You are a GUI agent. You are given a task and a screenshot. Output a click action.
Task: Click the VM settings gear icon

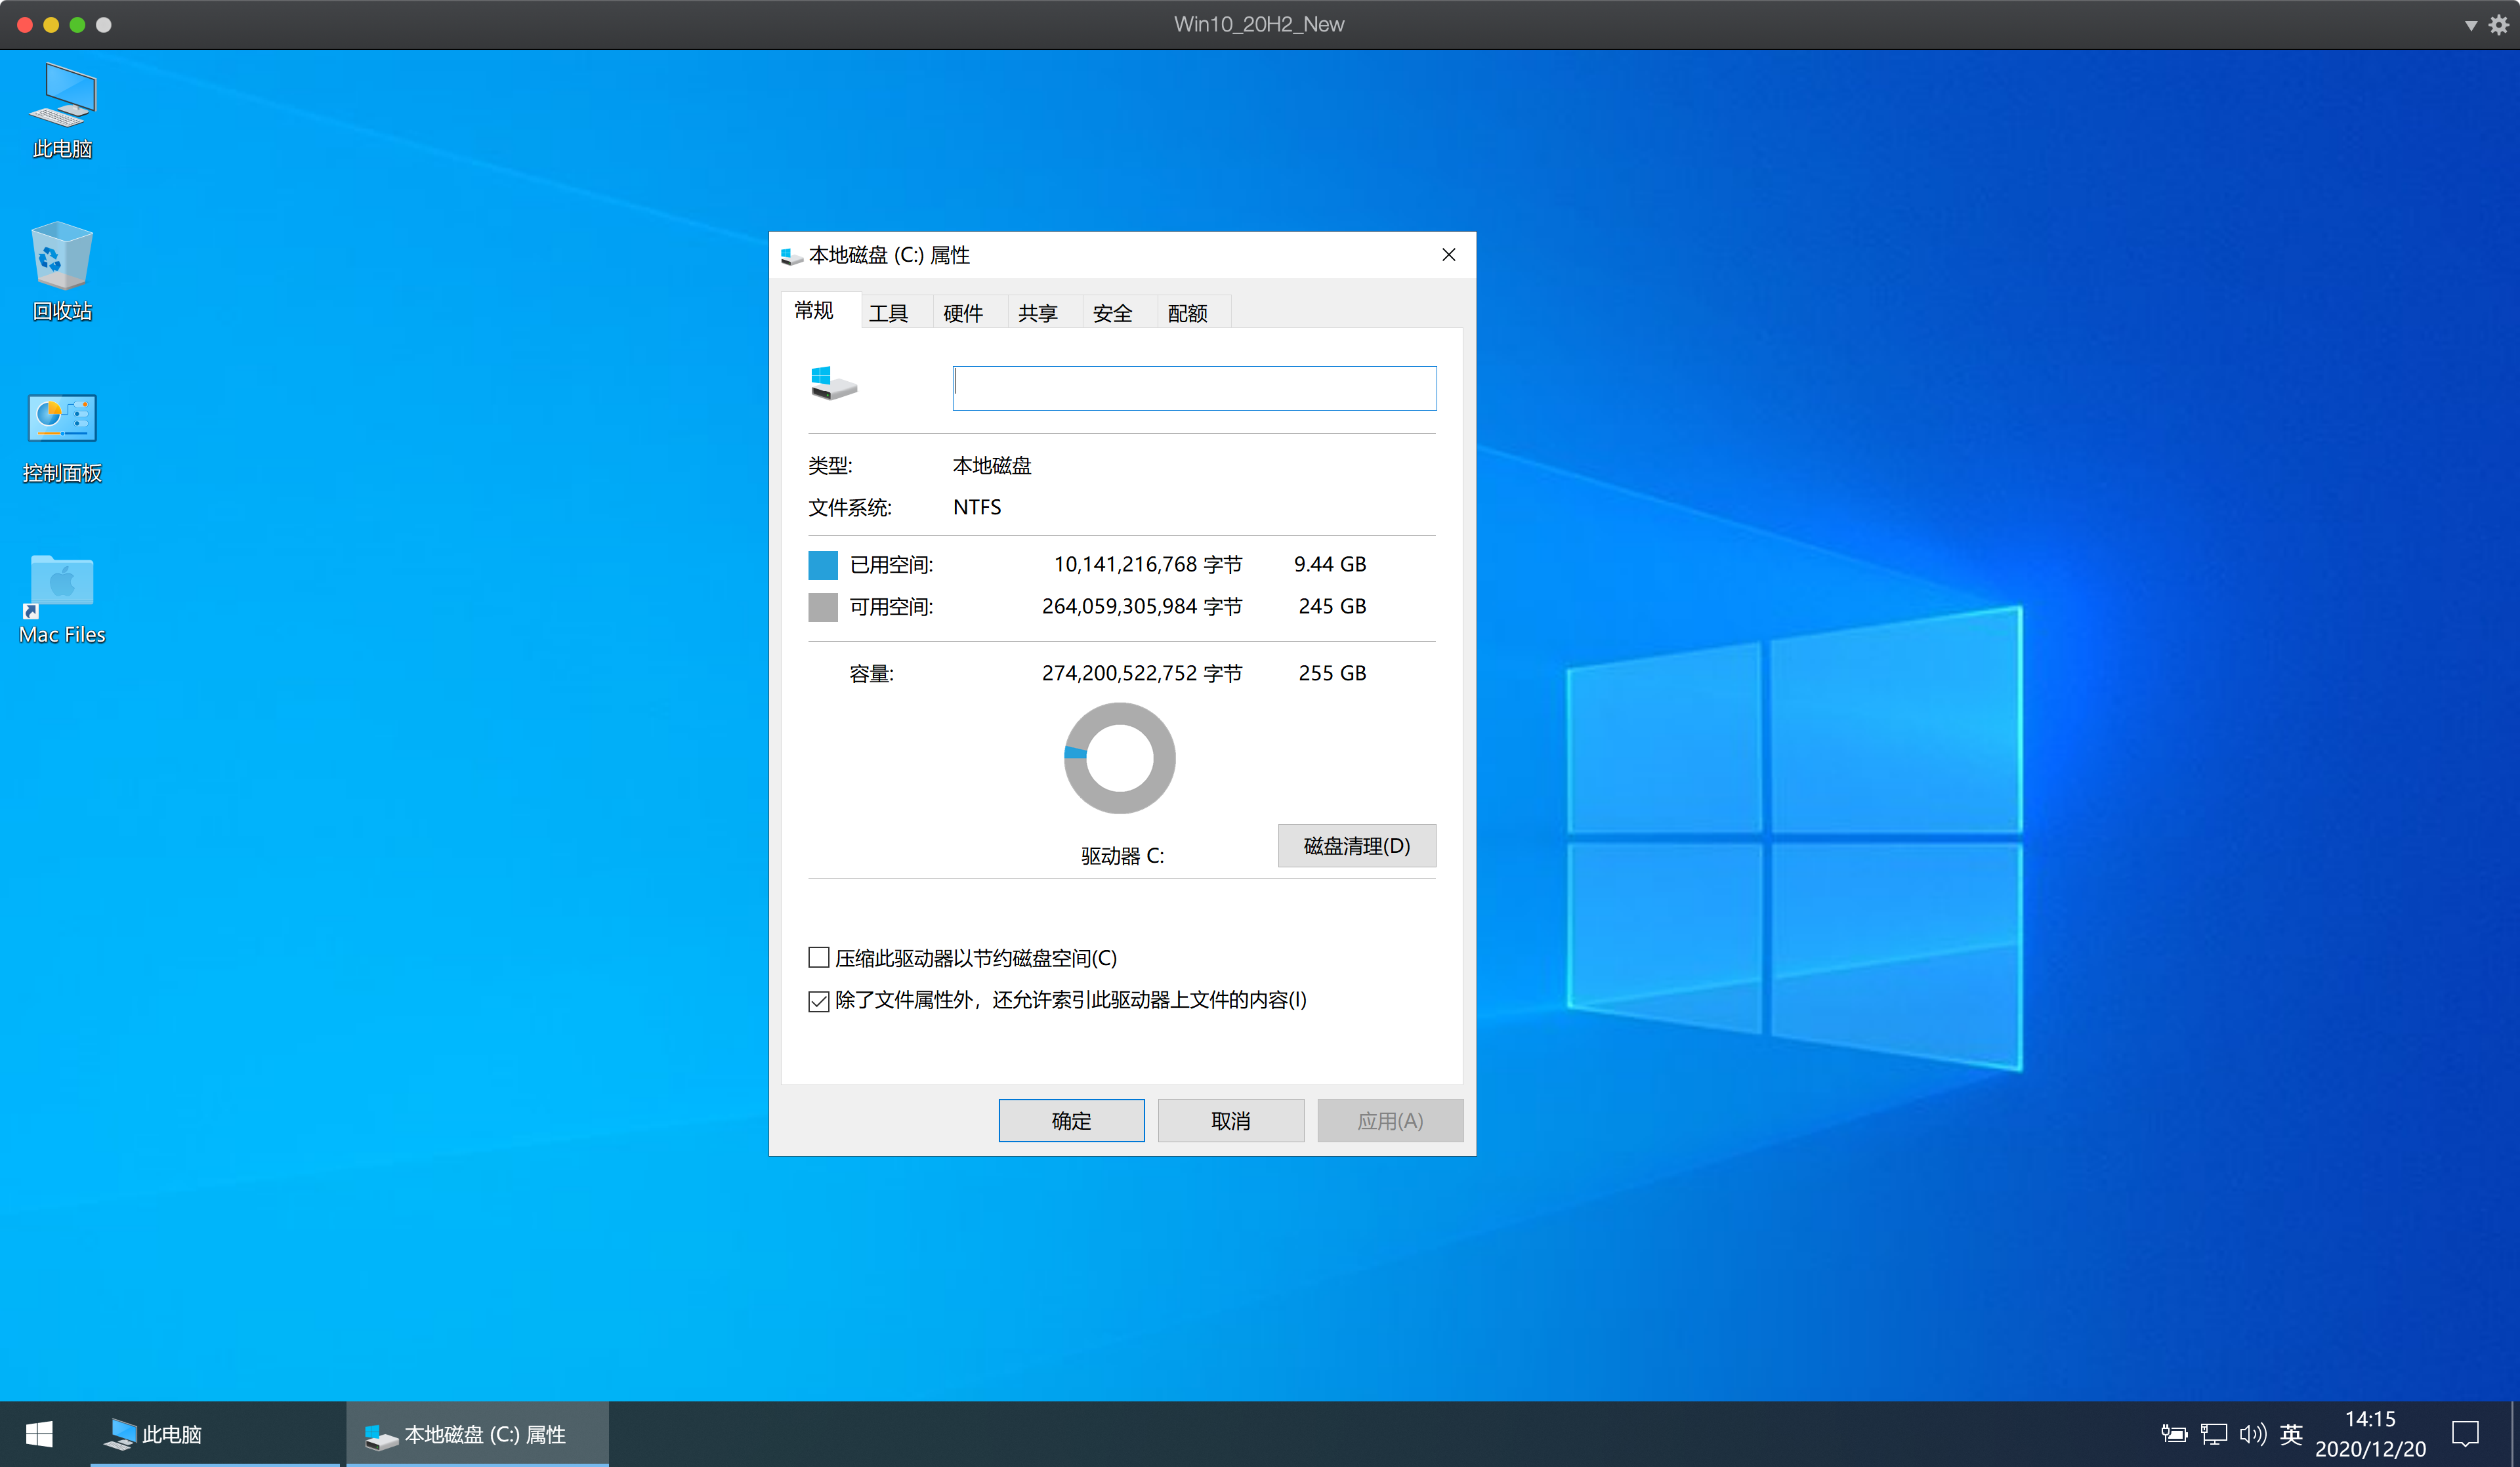pos(2498,24)
